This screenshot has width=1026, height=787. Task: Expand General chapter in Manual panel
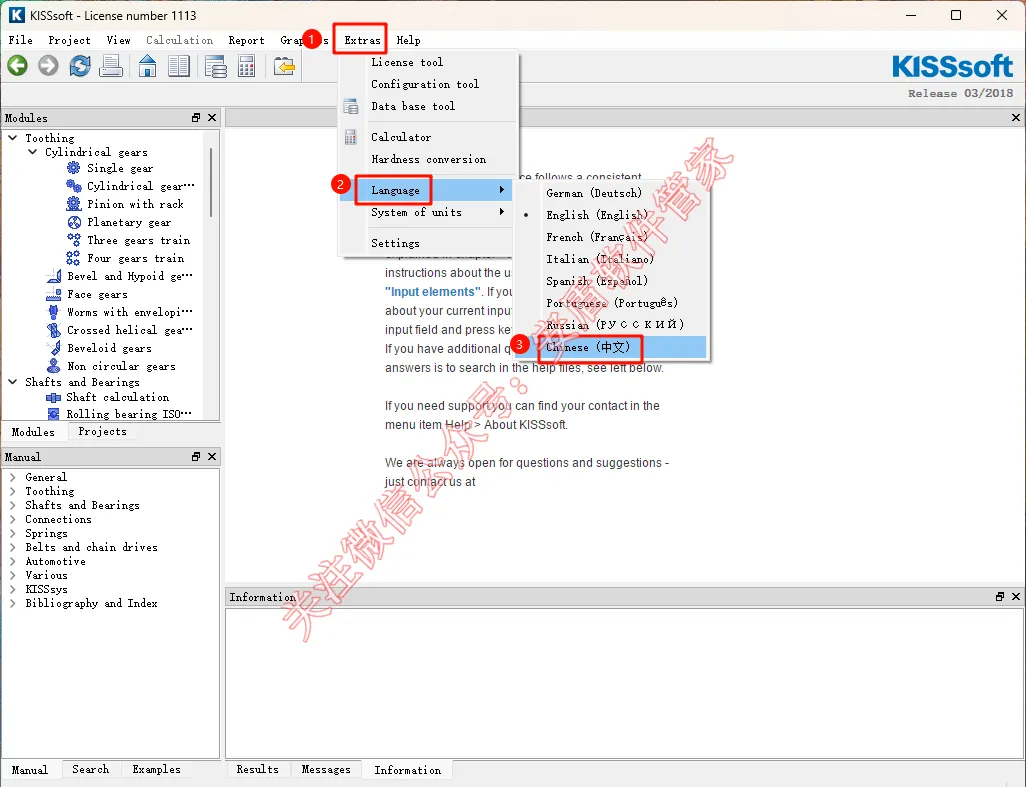point(12,477)
